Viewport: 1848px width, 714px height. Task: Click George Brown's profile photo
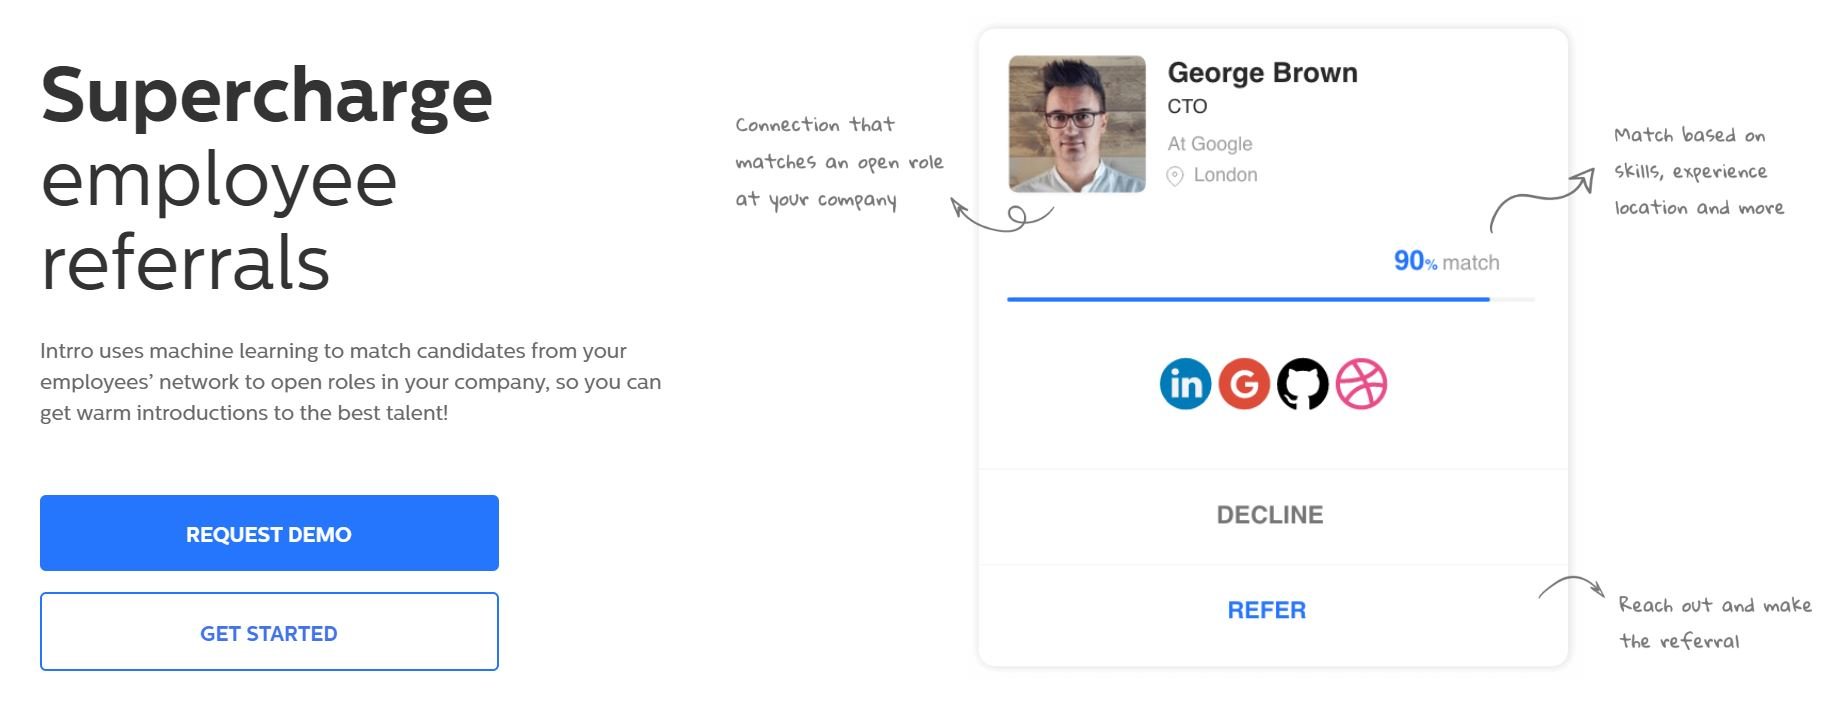1077,124
